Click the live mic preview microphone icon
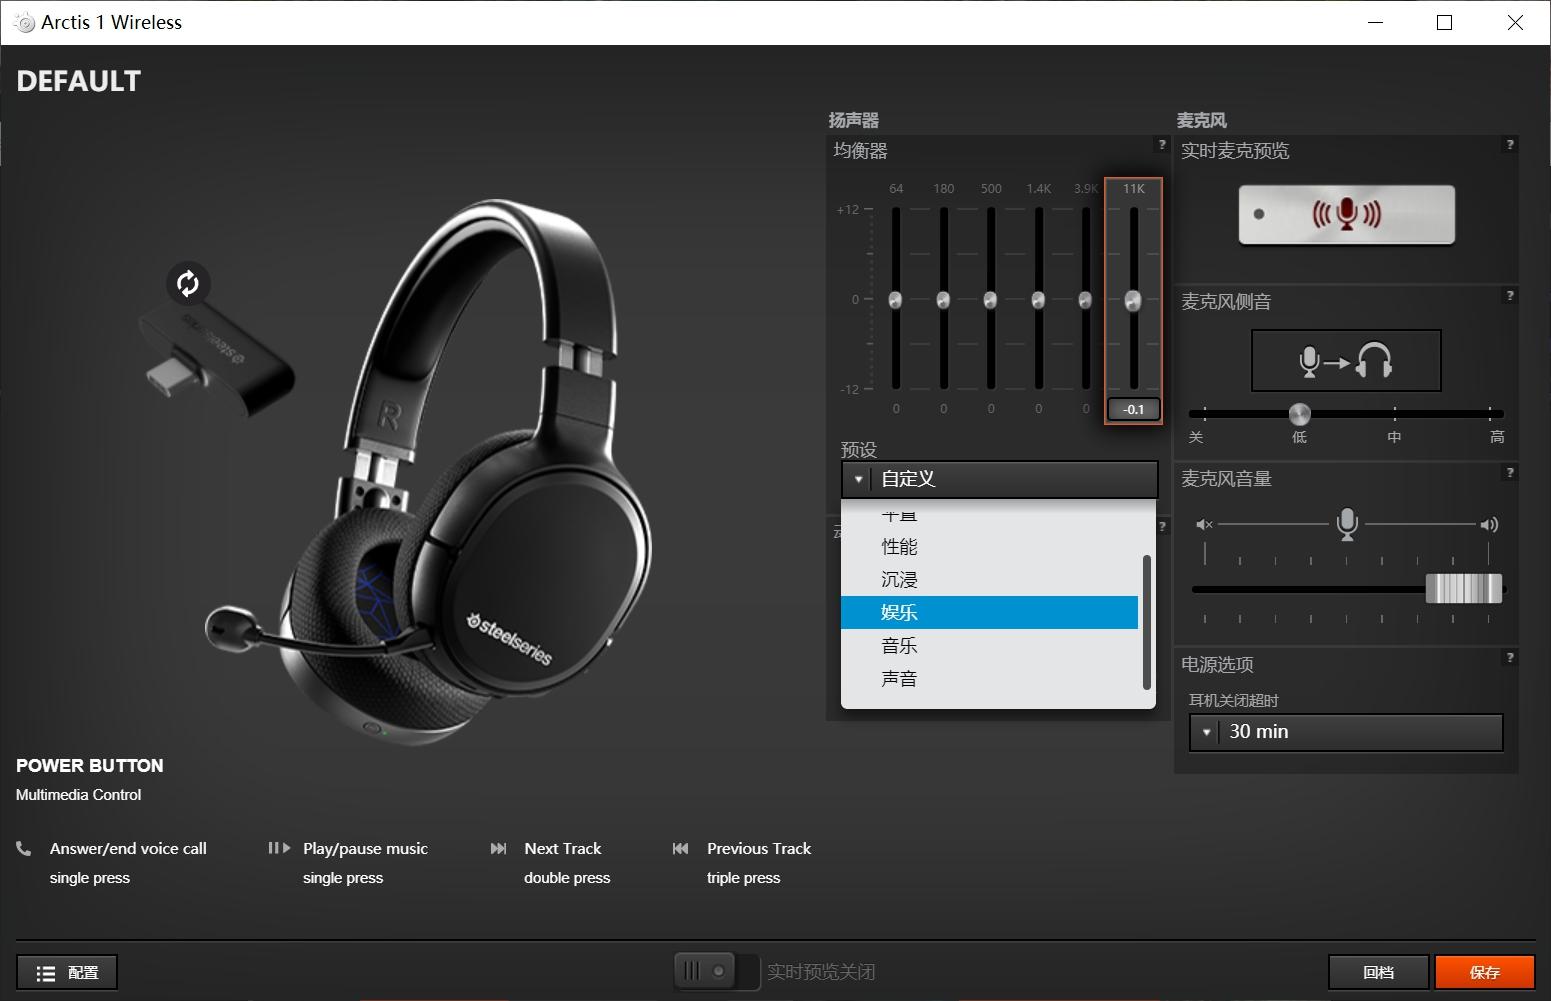This screenshot has height=1001, width=1551. click(1345, 213)
